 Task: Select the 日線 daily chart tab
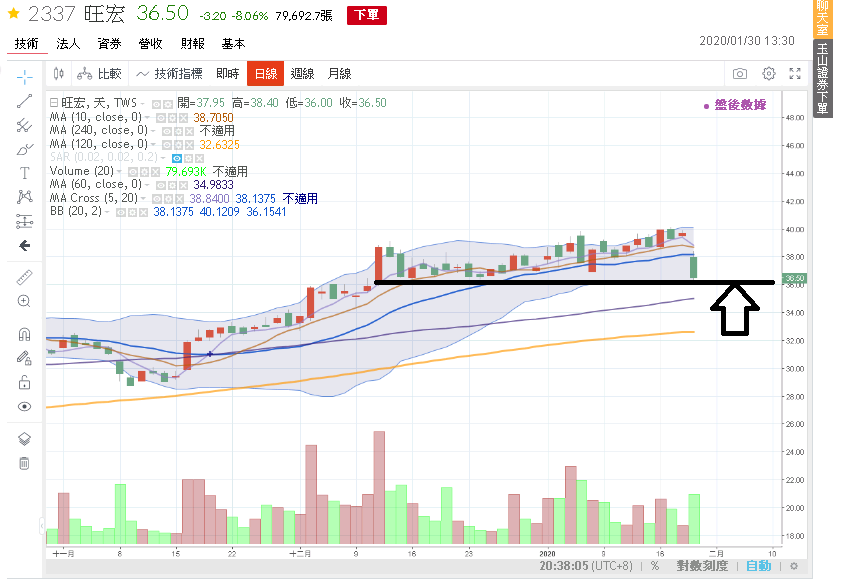(266, 74)
